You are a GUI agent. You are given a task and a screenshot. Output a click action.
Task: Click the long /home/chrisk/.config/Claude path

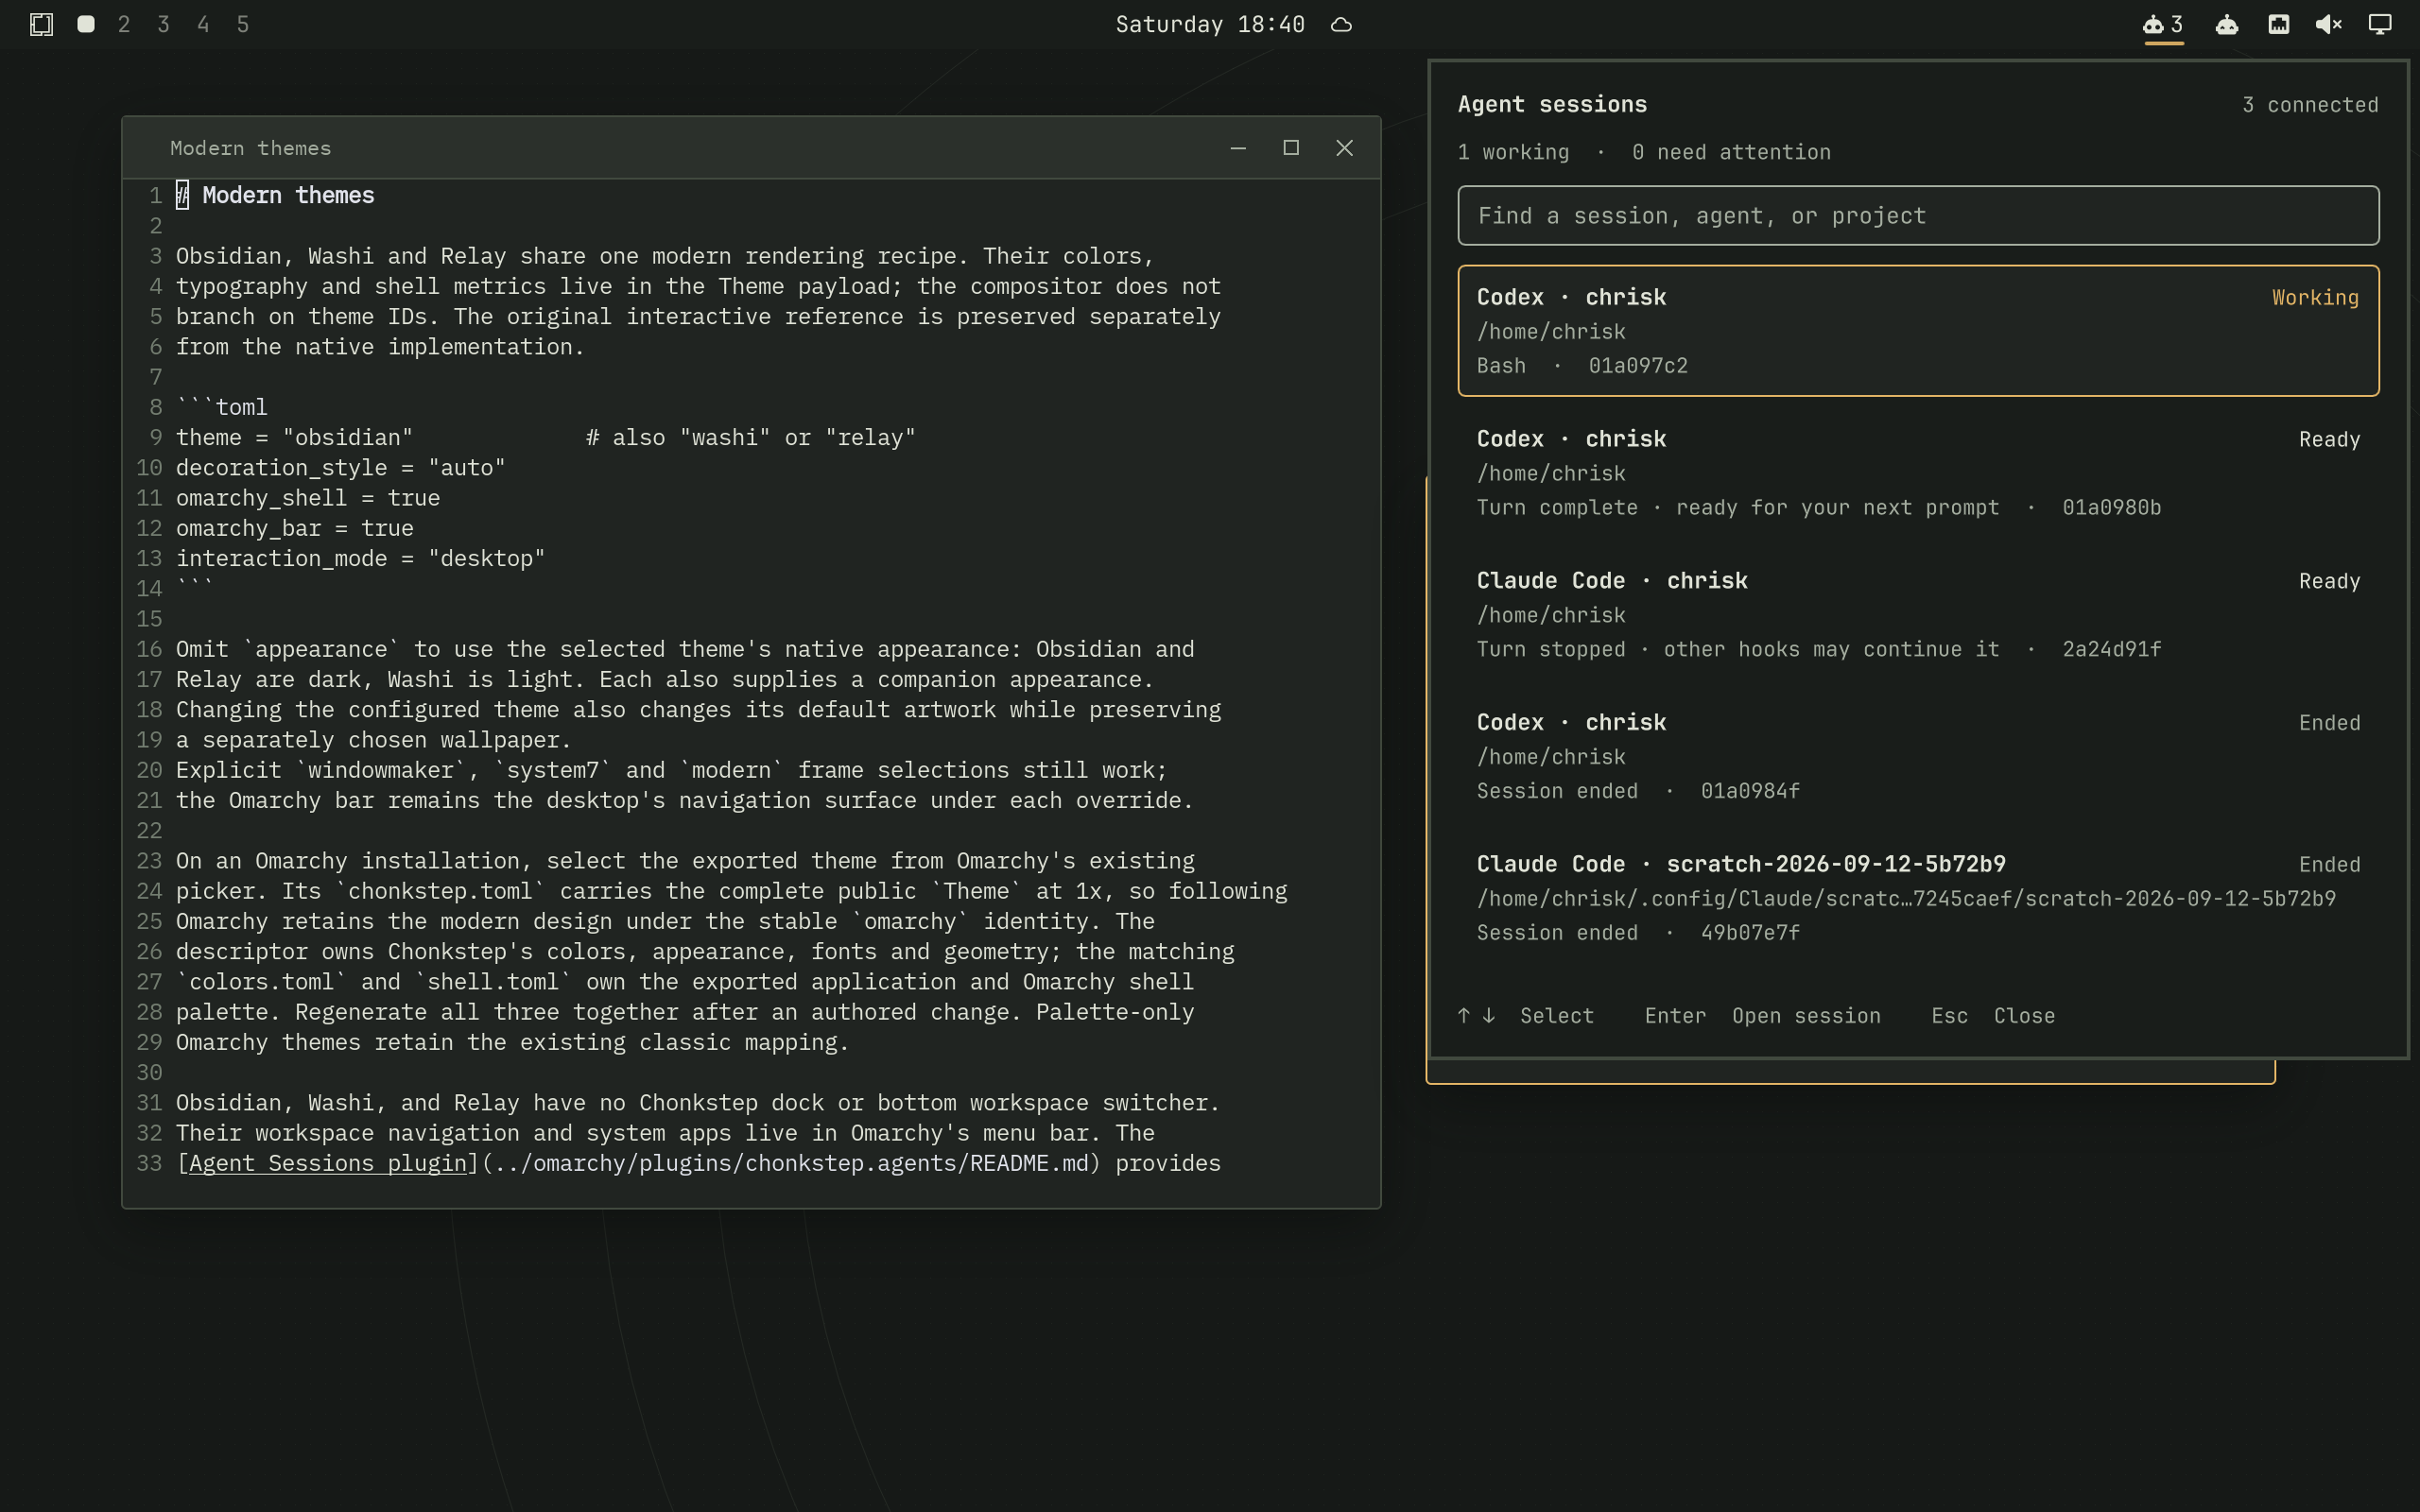click(1906, 899)
